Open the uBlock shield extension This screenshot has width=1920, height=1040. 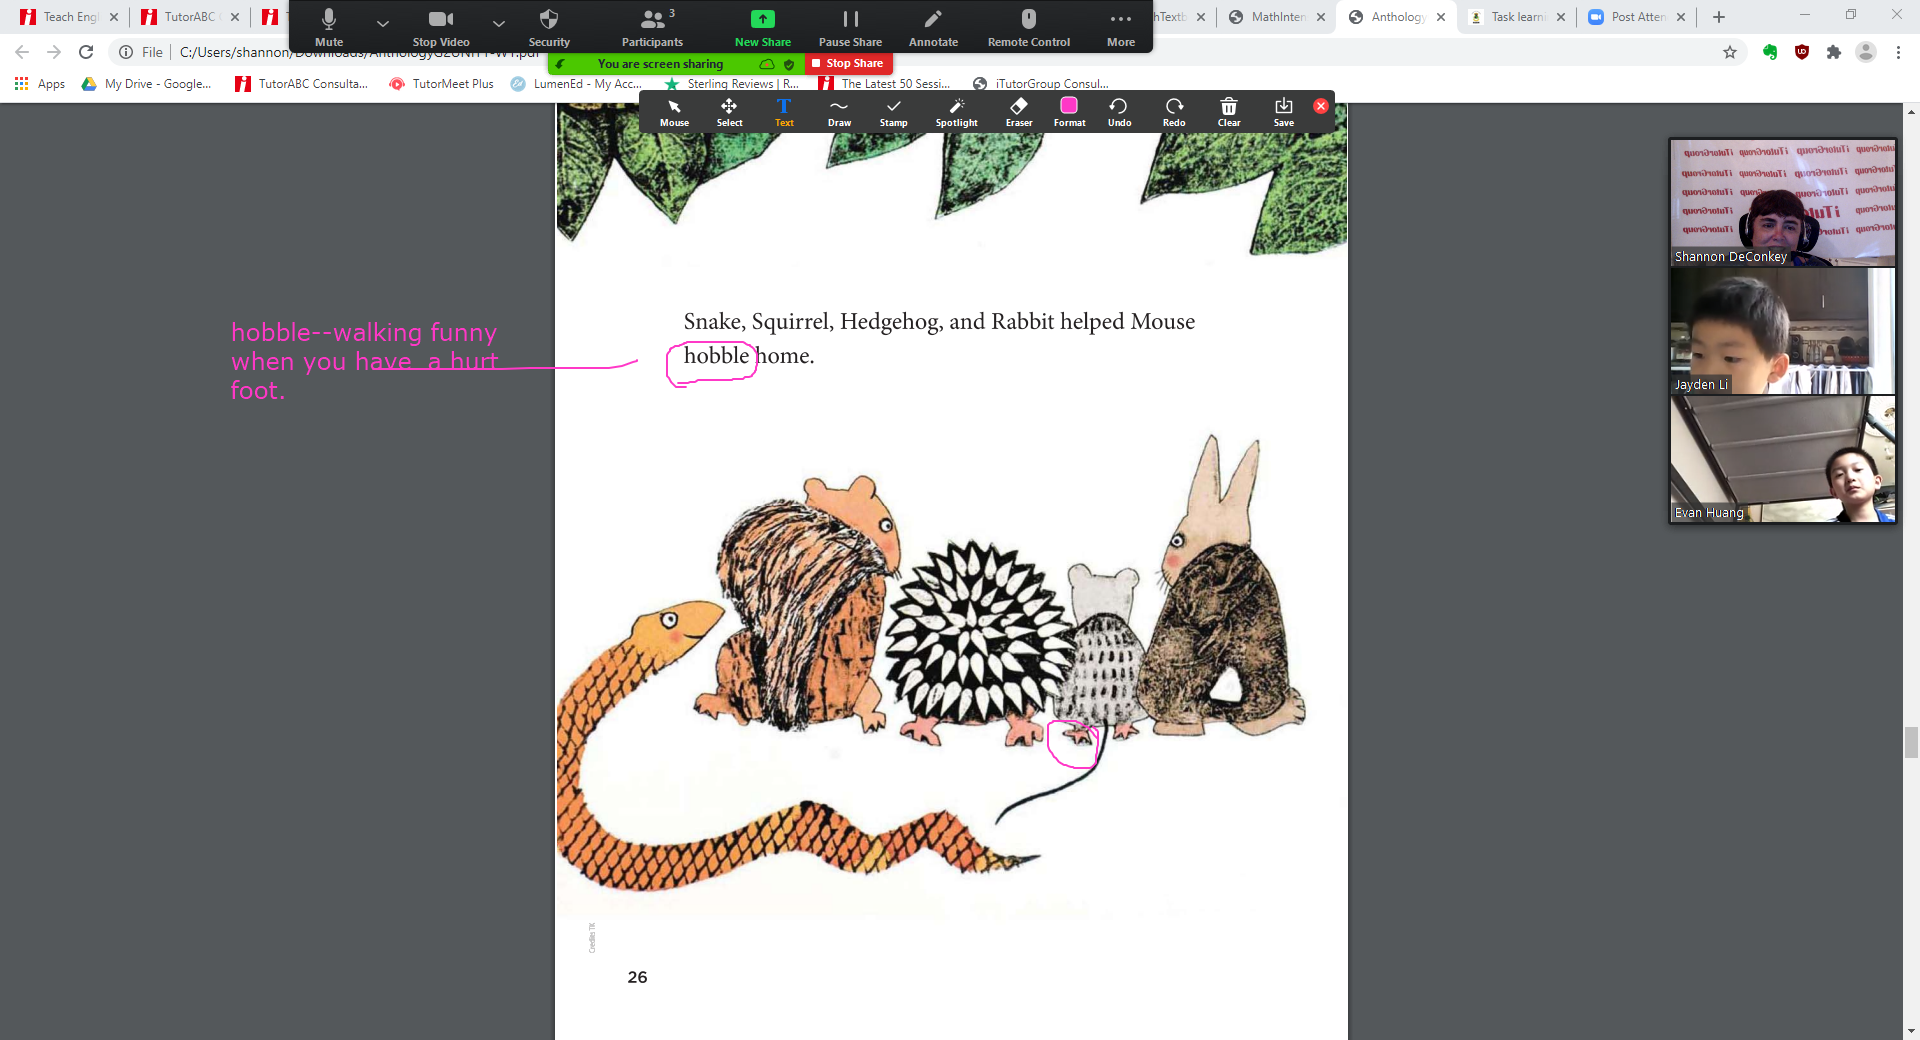pyautogui.click(x=1802, y=52)
